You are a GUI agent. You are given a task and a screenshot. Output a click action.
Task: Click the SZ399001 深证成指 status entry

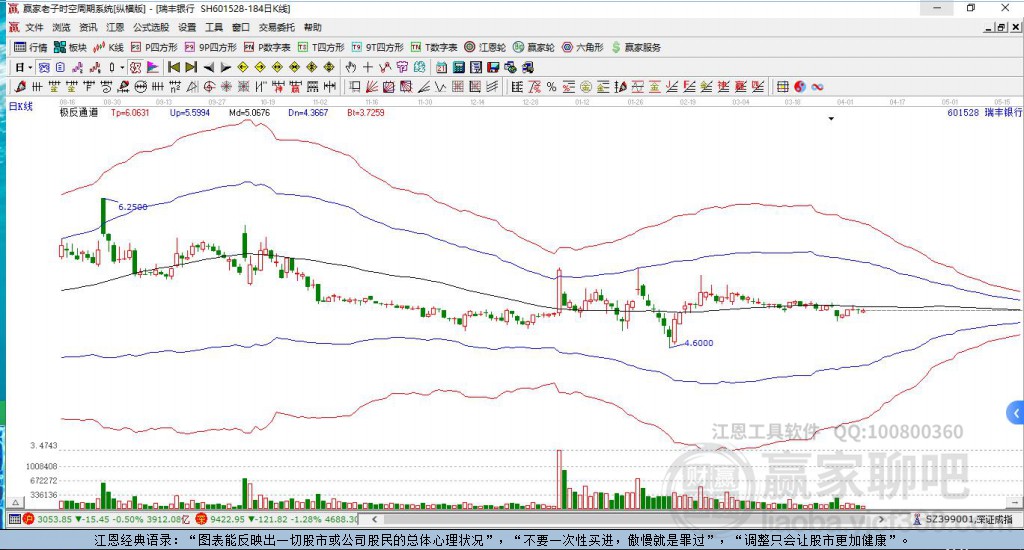963,519
